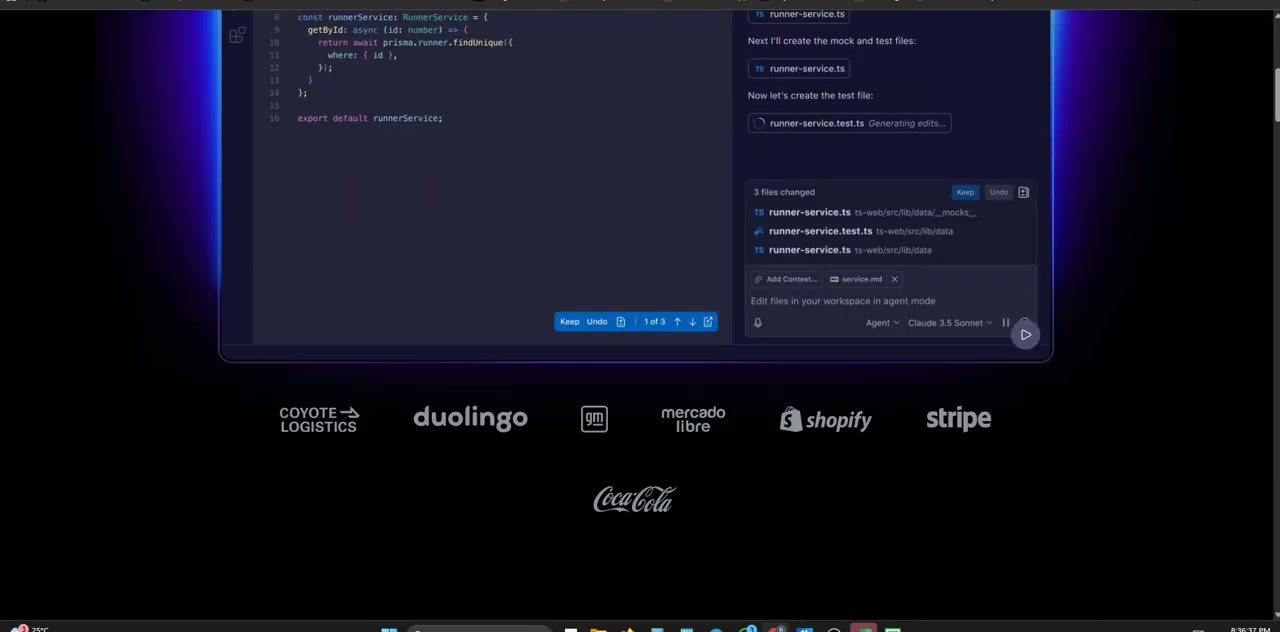Click the view-changes icon beside the chat Undo
Viewport: 1280px width, 632px height.
coord(1023,192)
